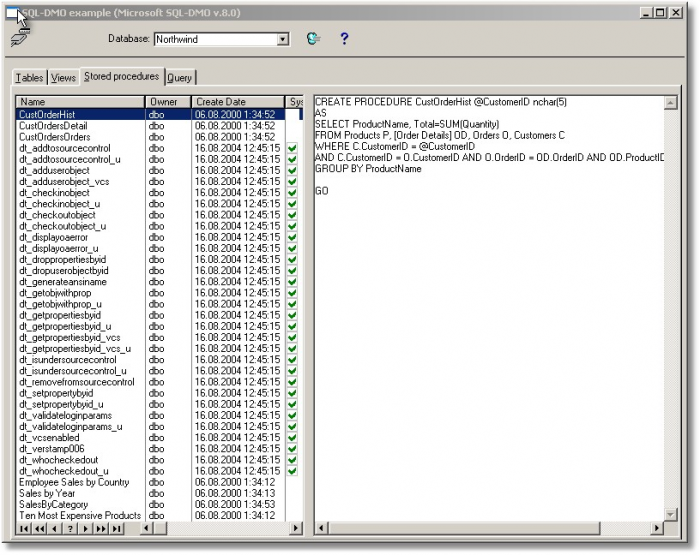The image size is (700, 555).
Task: Switch to the Tables tab
Action: [29, 78]
